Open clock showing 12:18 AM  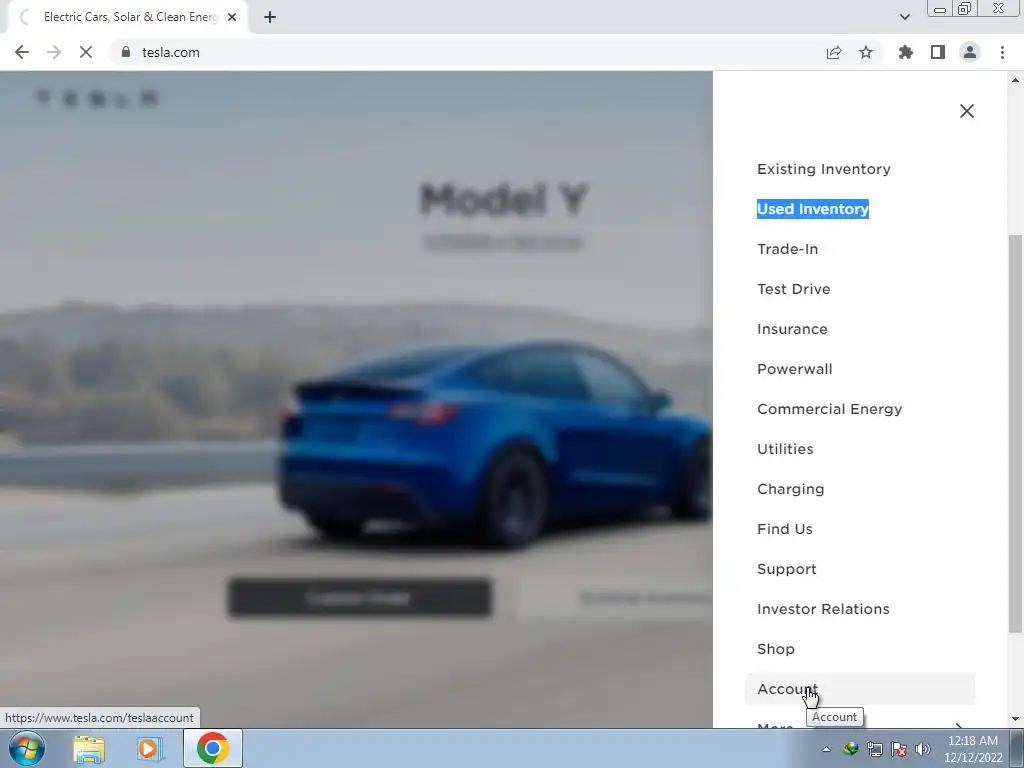pyautogui.click(x=972, y=749)
